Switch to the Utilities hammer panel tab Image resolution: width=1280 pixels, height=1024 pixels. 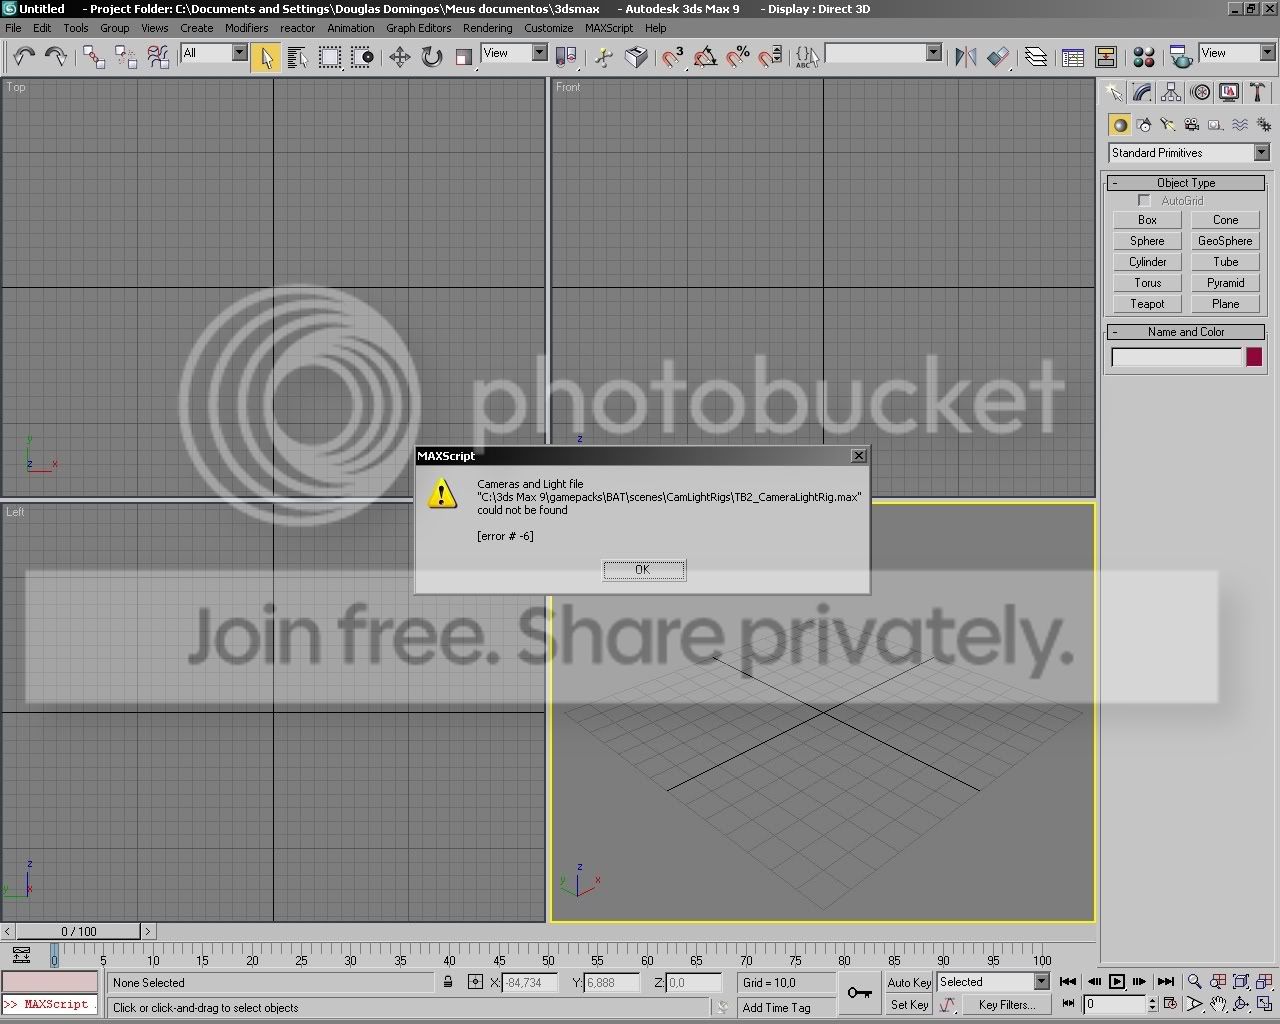click(x=1258, y=93)
